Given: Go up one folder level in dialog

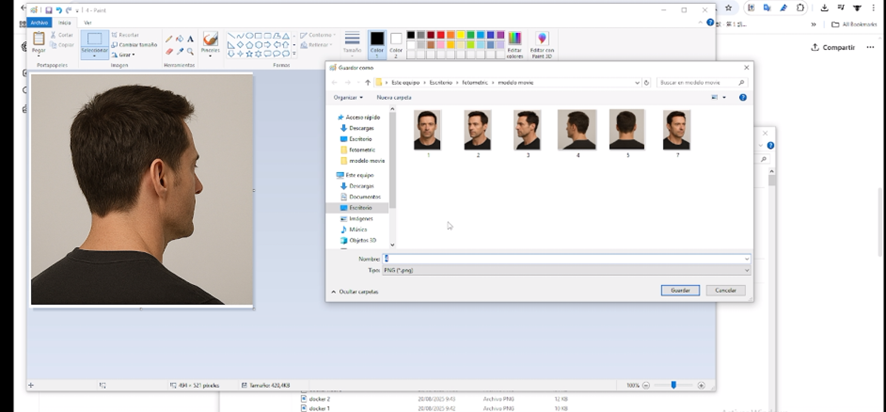Looking at the screenshot, I should pyautogui.click(x=368, y=83).
